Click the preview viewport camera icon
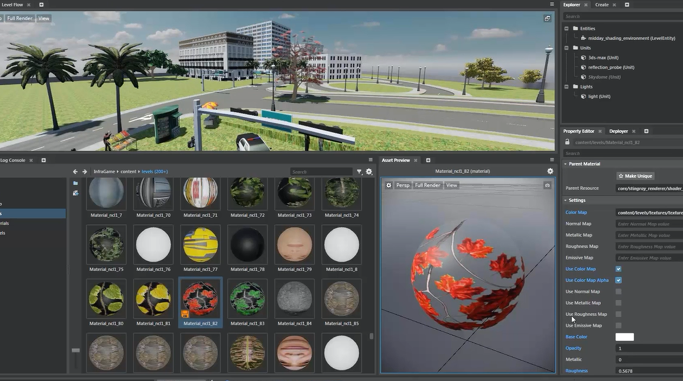683x381 pixels. (547, 185)
